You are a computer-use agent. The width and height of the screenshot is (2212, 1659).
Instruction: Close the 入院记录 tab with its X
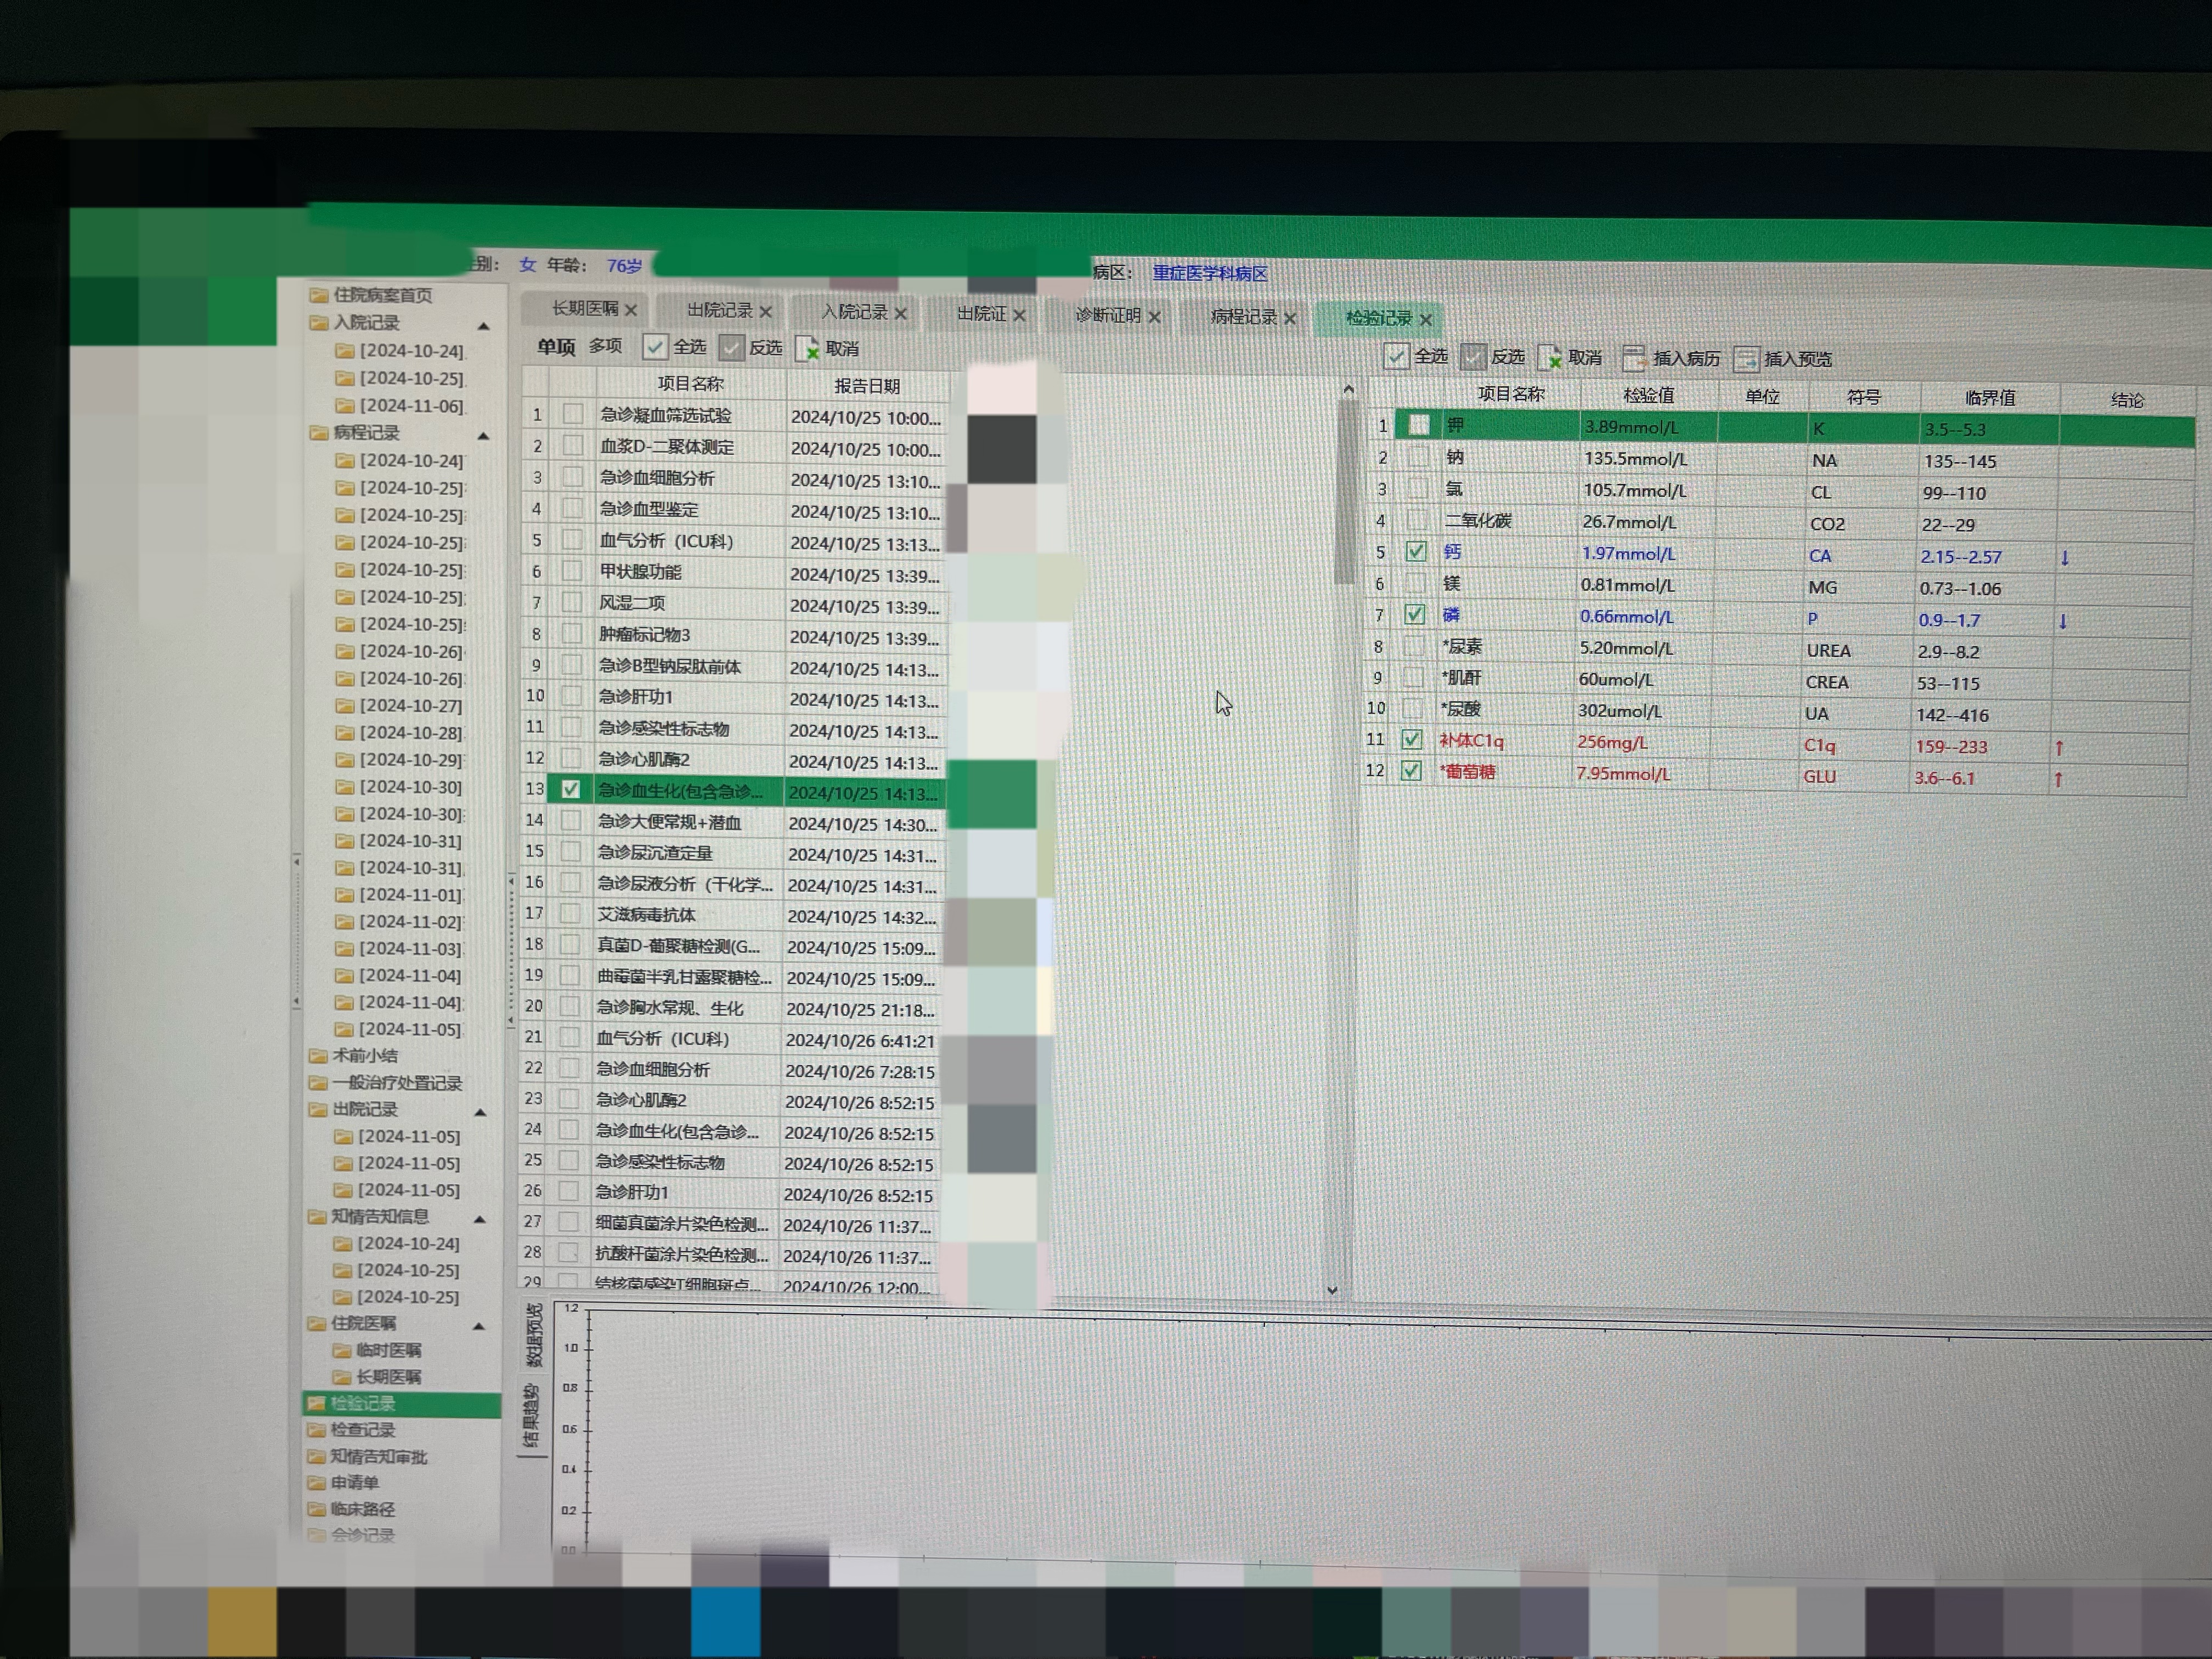pos(901,314)
